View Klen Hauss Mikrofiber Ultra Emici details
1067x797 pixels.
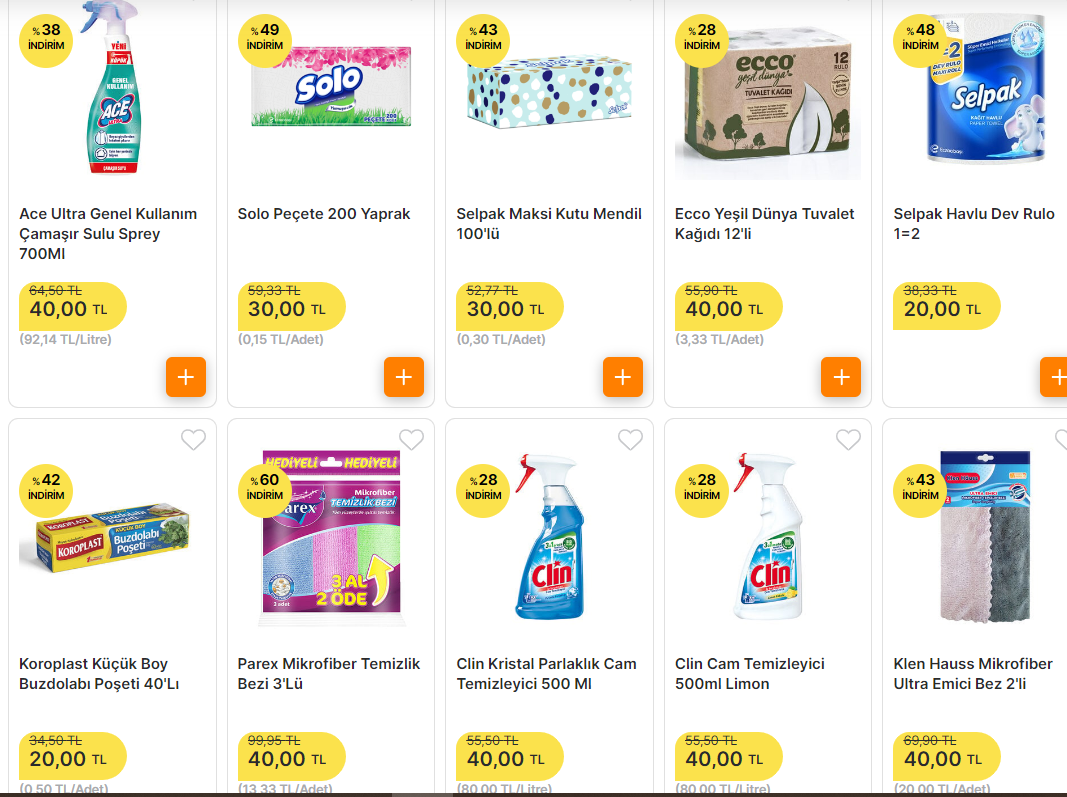coord(972,674)
